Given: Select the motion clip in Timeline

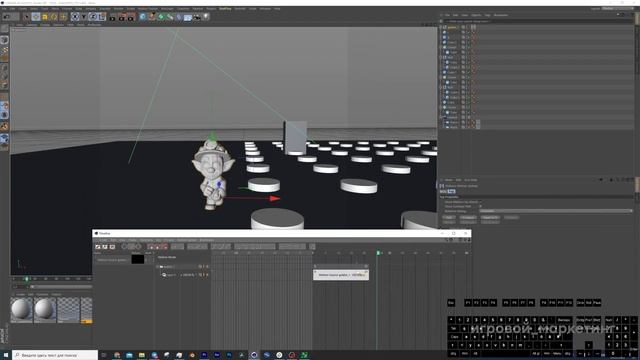Looking at the screenshot, I should 341,275.
